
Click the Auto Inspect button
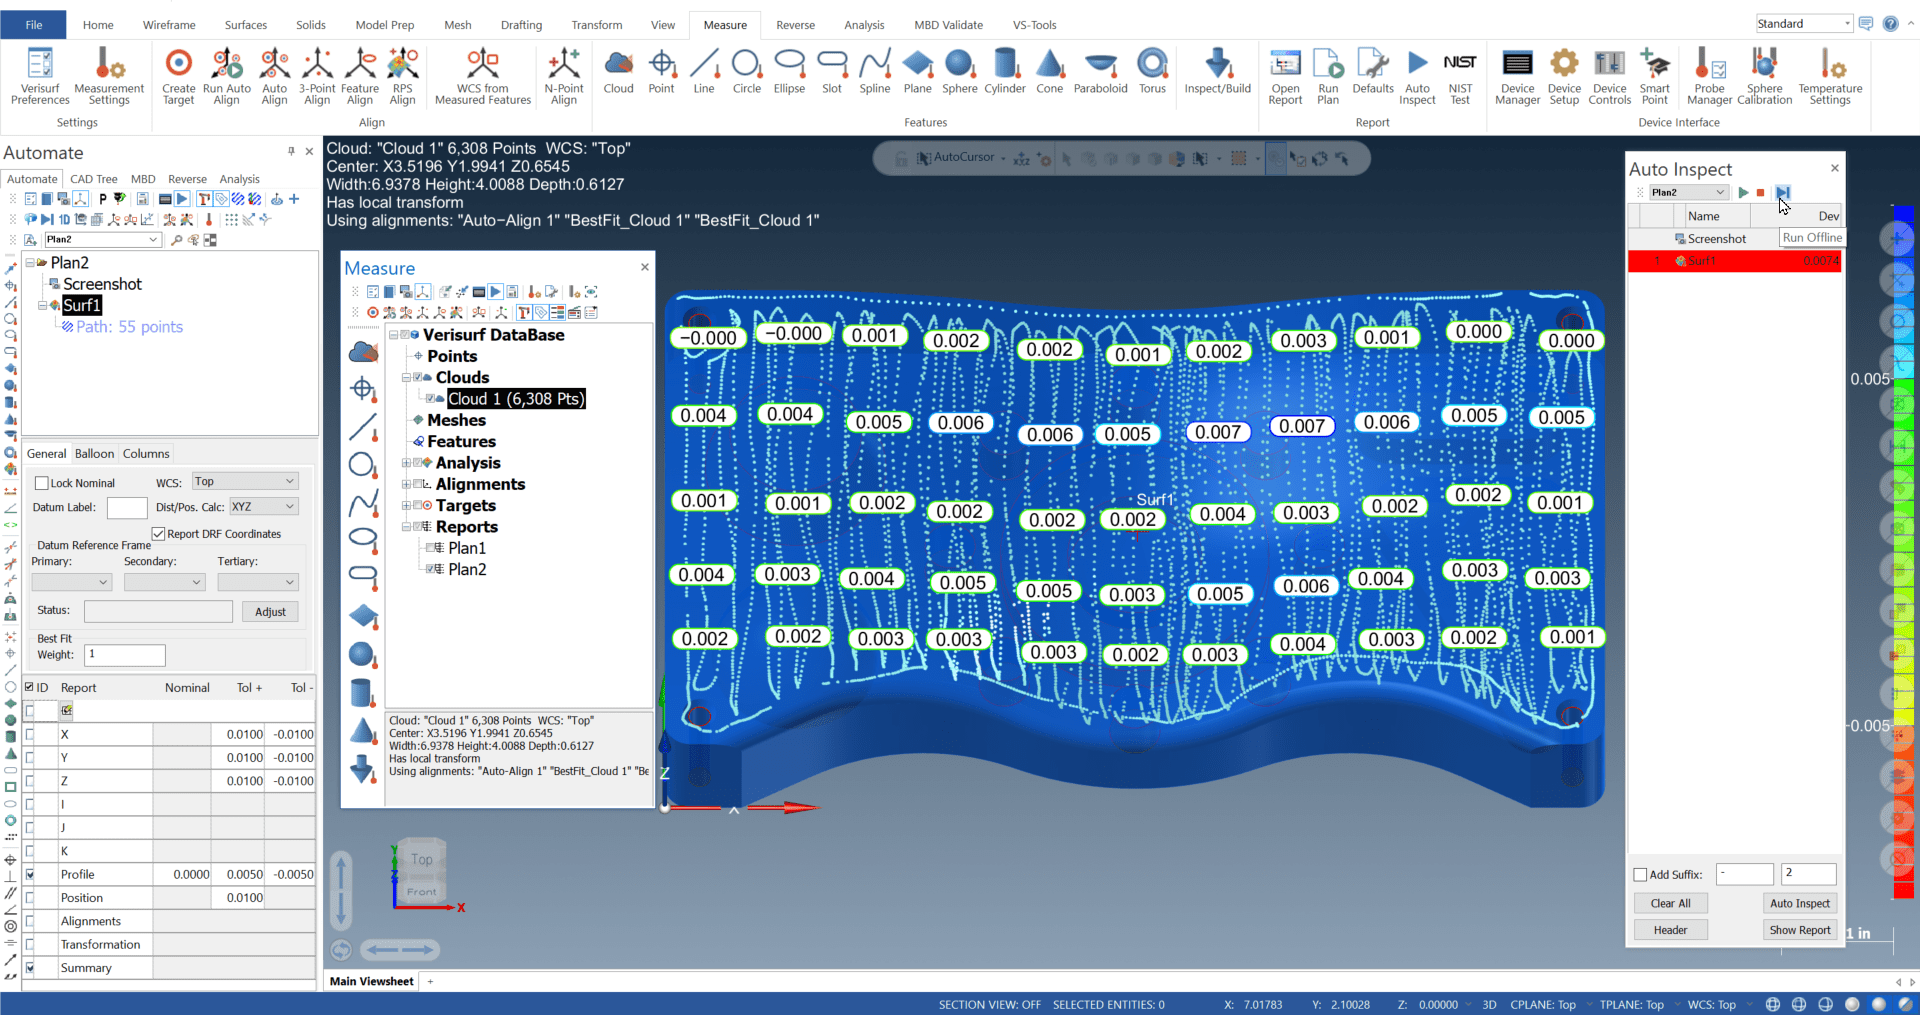[1800, 903]
